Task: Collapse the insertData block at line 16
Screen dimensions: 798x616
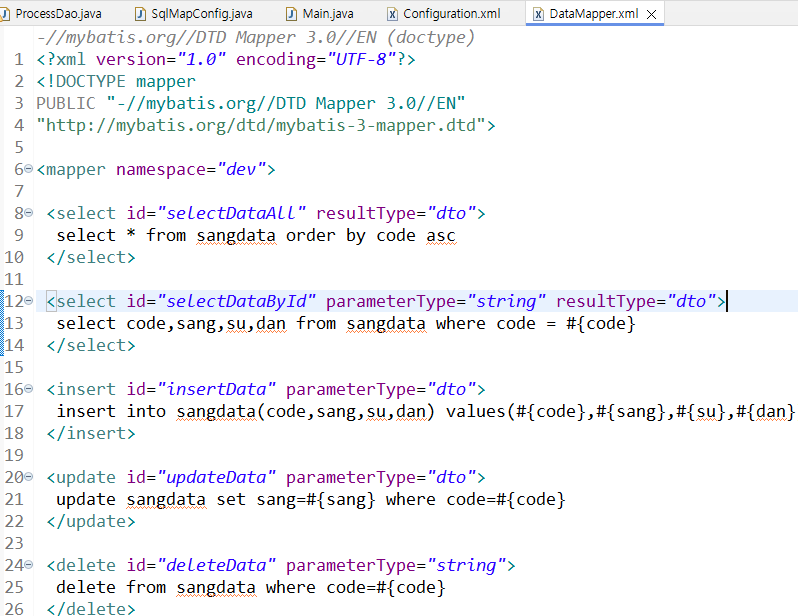Action: (x=29, y=388)
